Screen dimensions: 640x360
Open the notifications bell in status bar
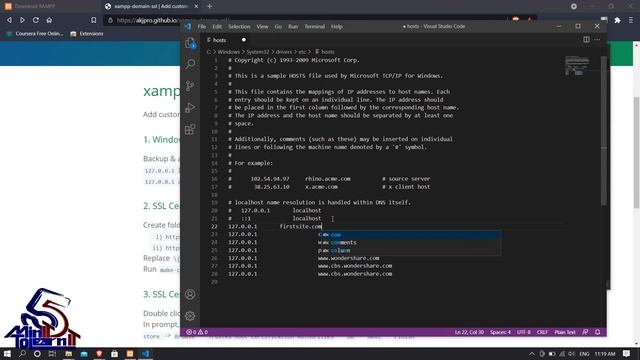pos(598,332)
